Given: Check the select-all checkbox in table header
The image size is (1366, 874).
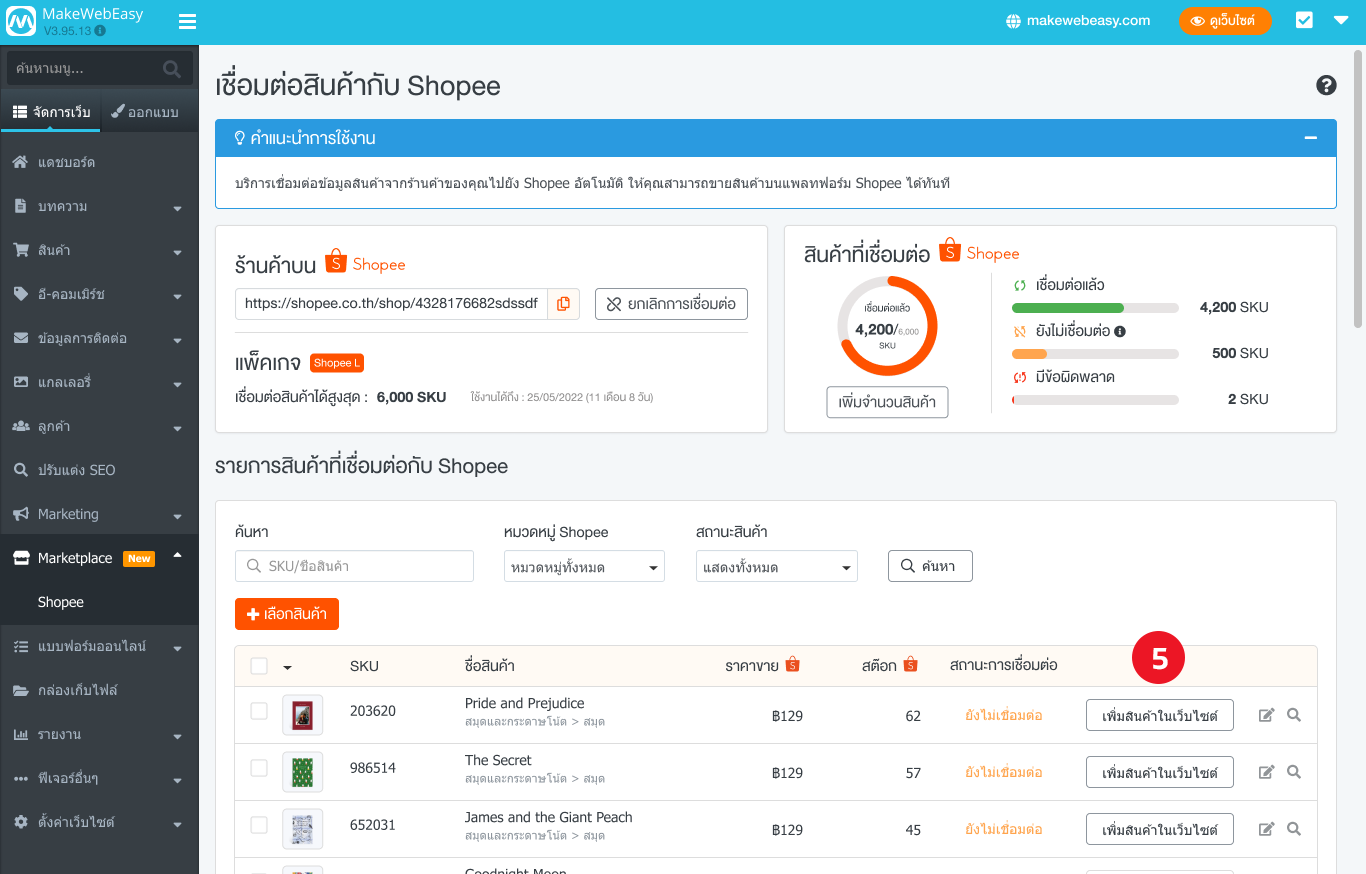Looking at the screenshot, I should [x=258, y=665].
